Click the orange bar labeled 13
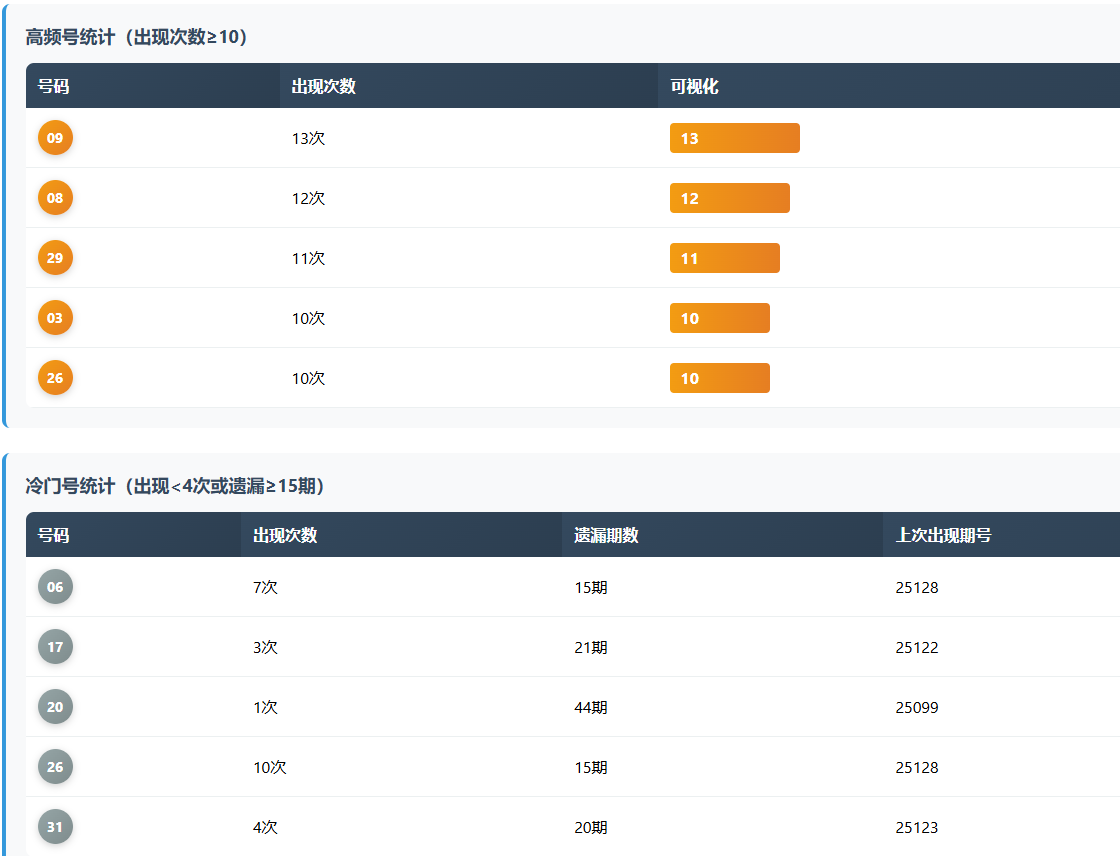Viewport: 1120px width, 856px height. 734,138
